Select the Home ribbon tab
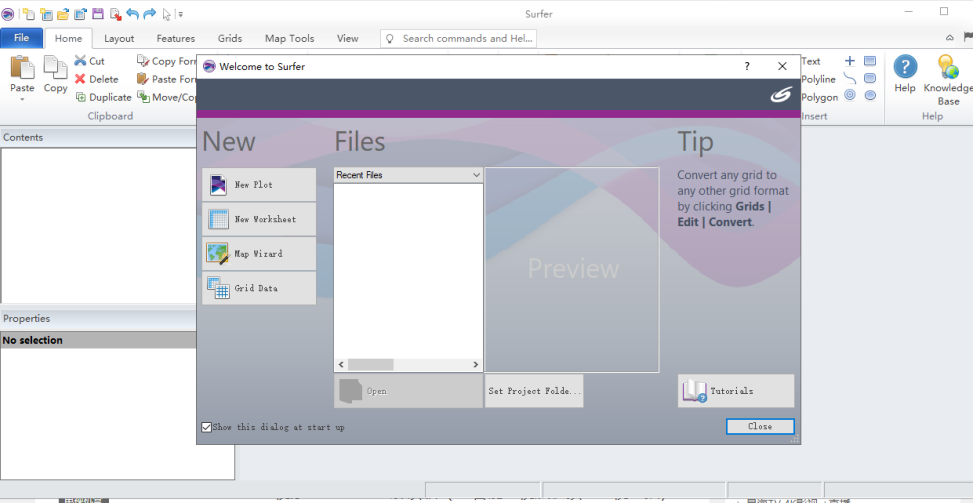The image size is (973, 503). click(x=68, y=38)
